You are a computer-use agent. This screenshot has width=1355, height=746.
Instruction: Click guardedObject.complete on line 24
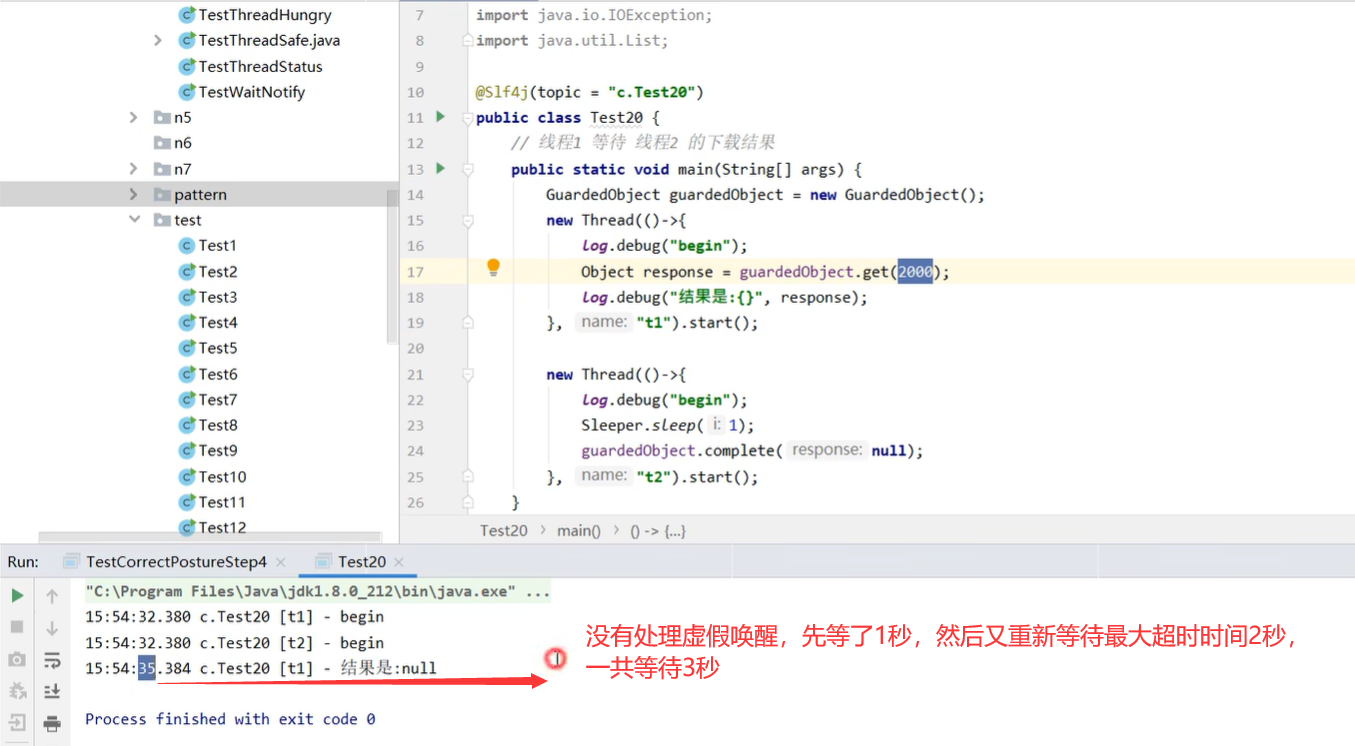click(678, 450)
